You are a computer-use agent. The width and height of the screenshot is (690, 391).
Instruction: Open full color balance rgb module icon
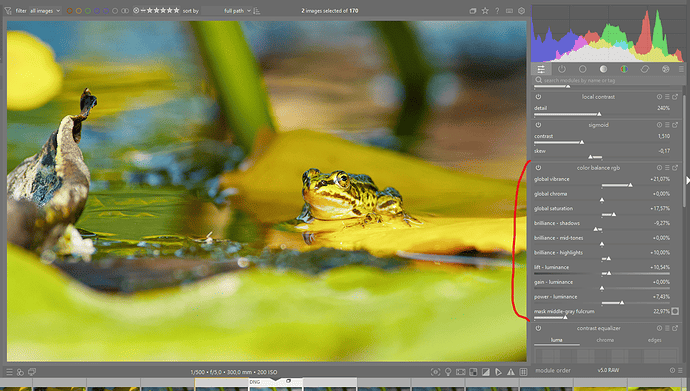[675, 168]
